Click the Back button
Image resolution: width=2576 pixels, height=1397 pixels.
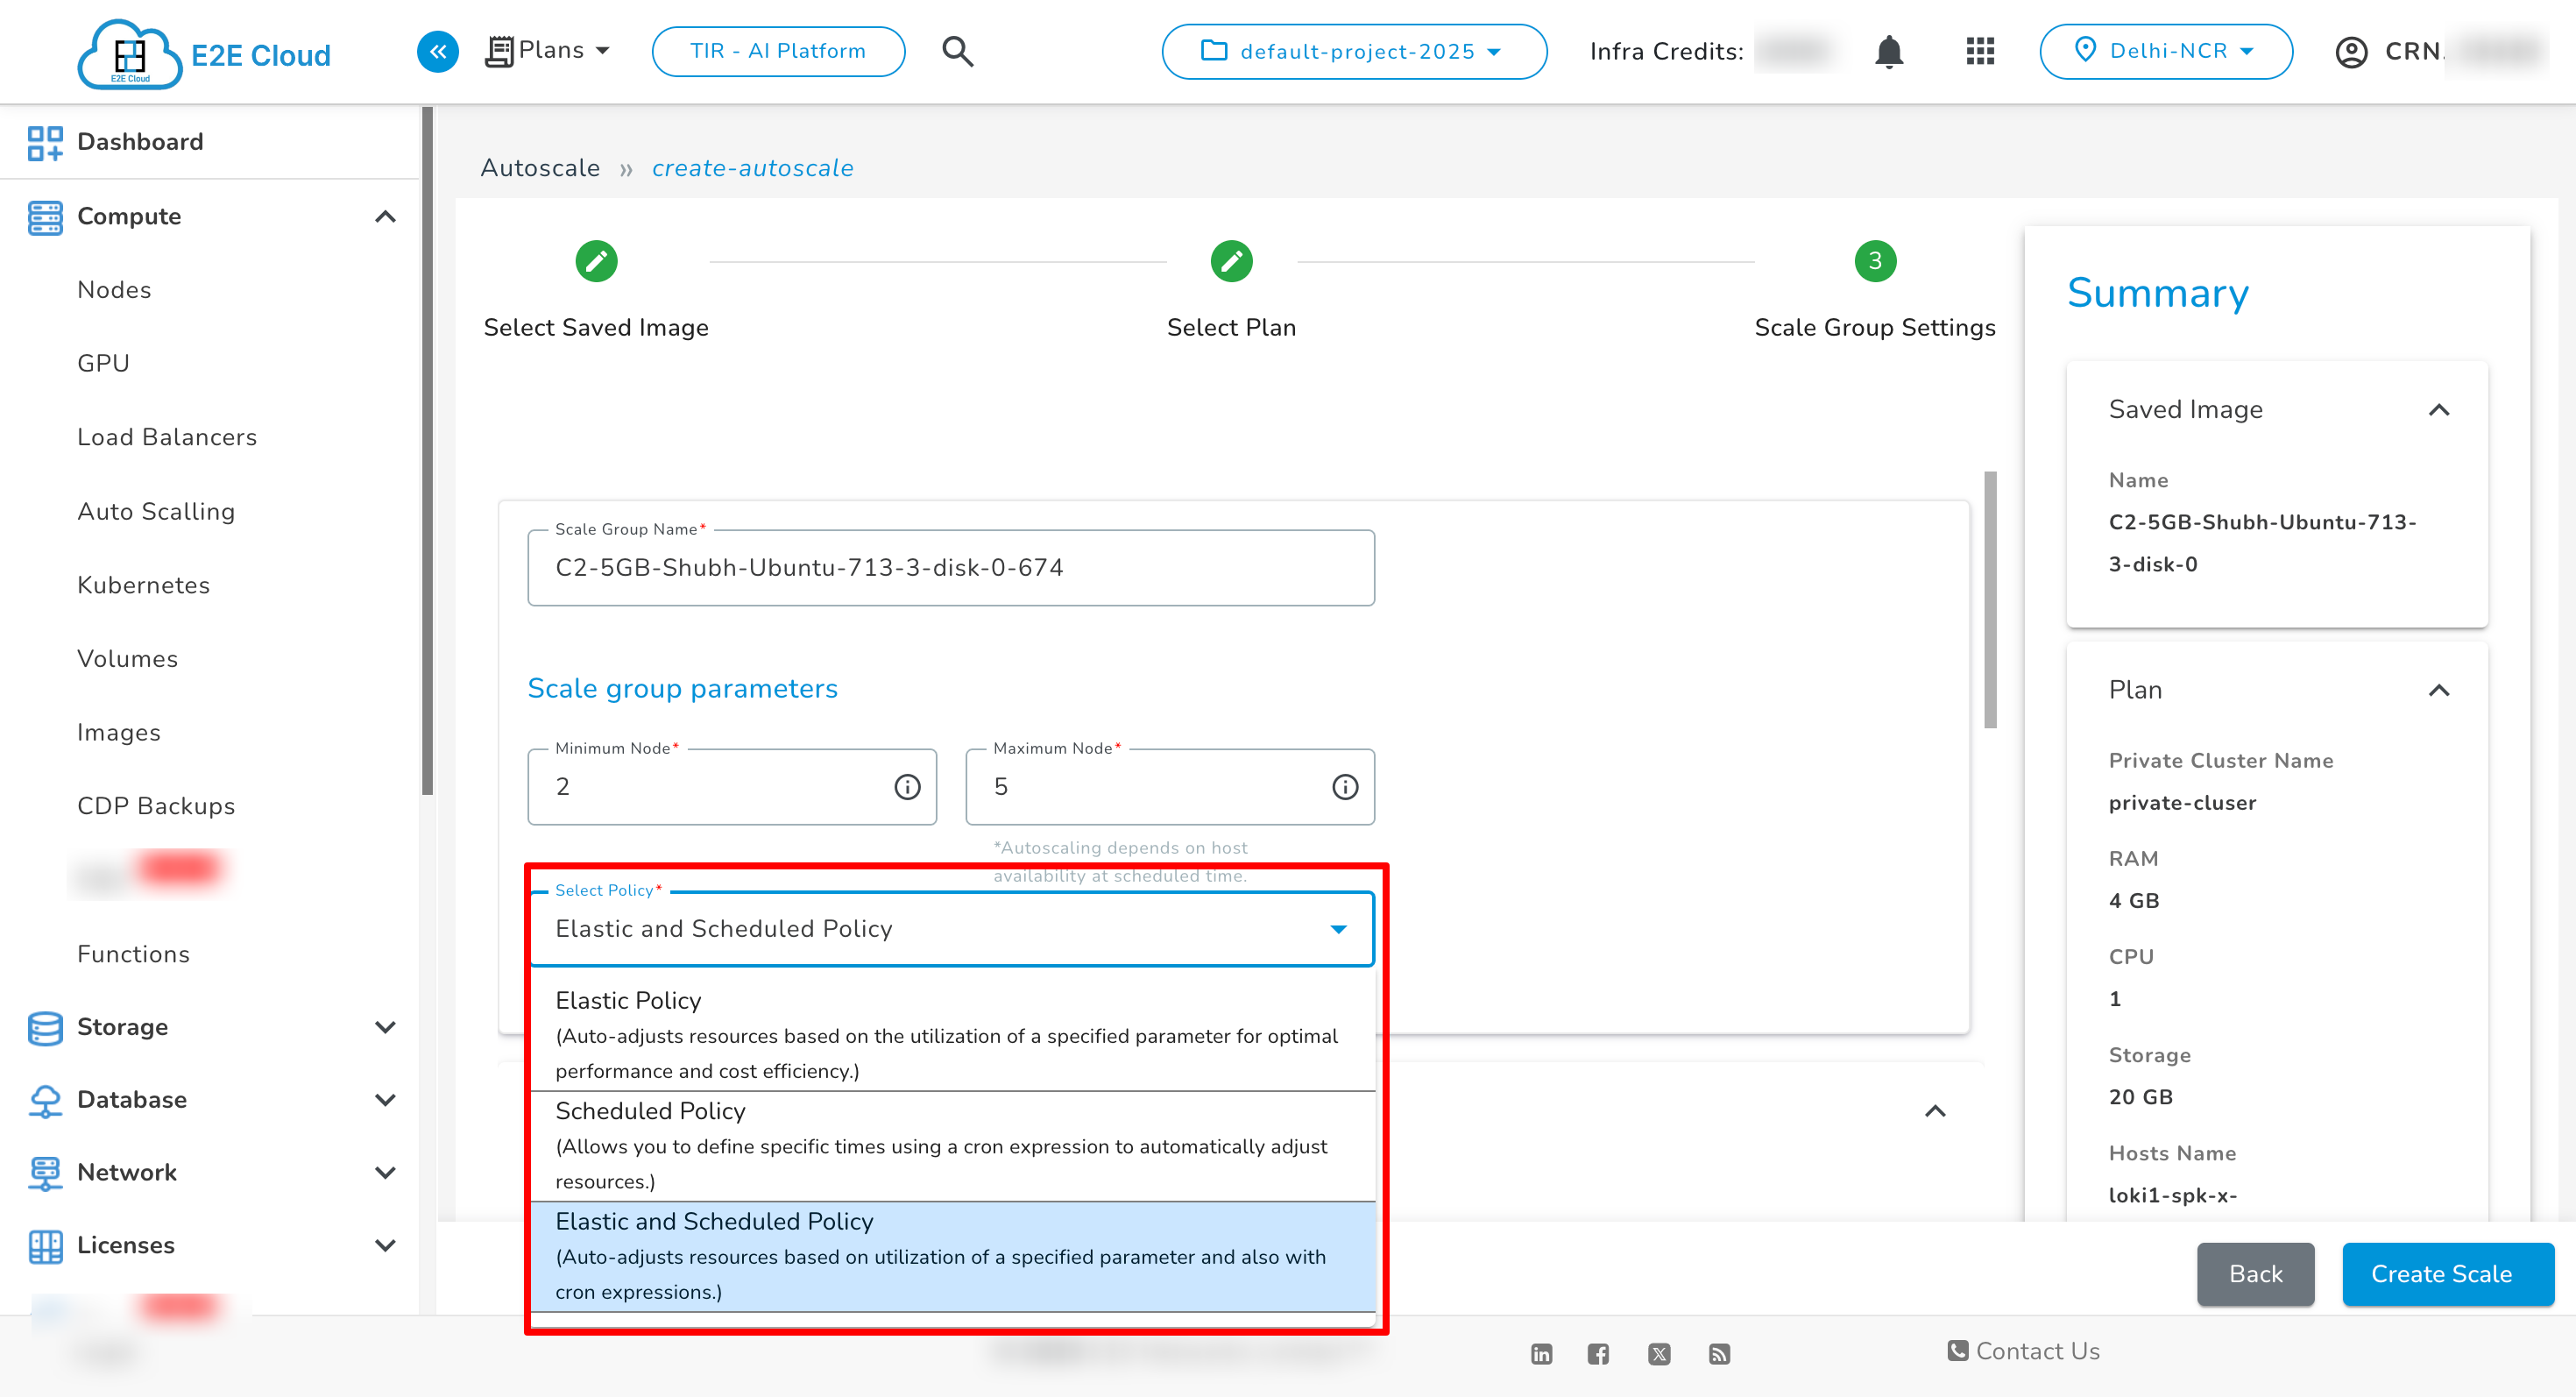tap(2255, 1274)
